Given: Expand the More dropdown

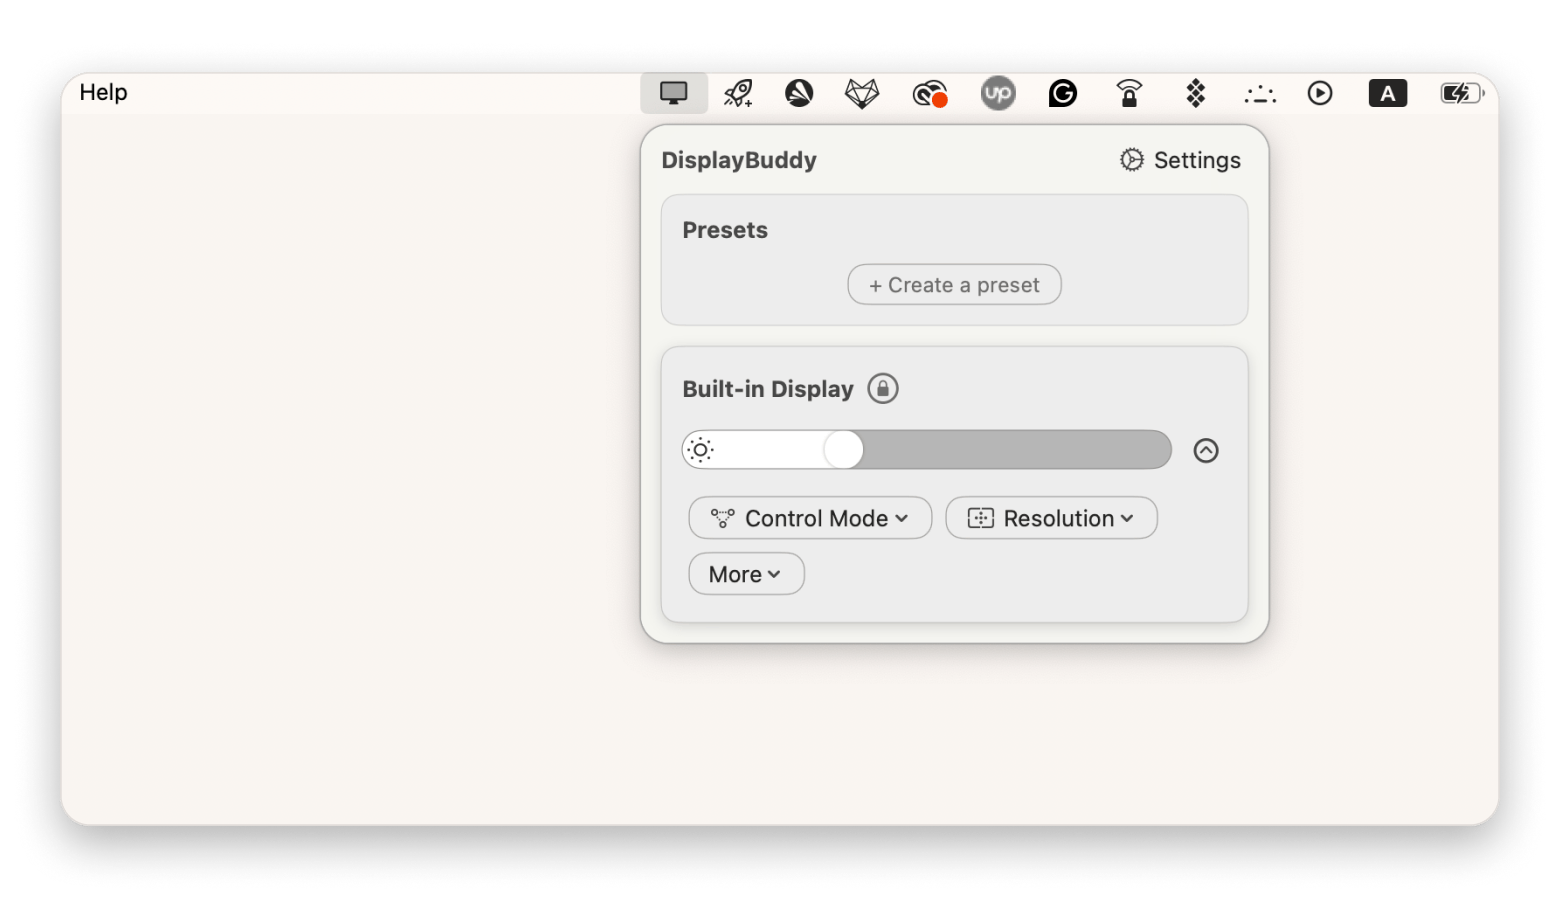Looking at the screenshot, I should point(746,574).
